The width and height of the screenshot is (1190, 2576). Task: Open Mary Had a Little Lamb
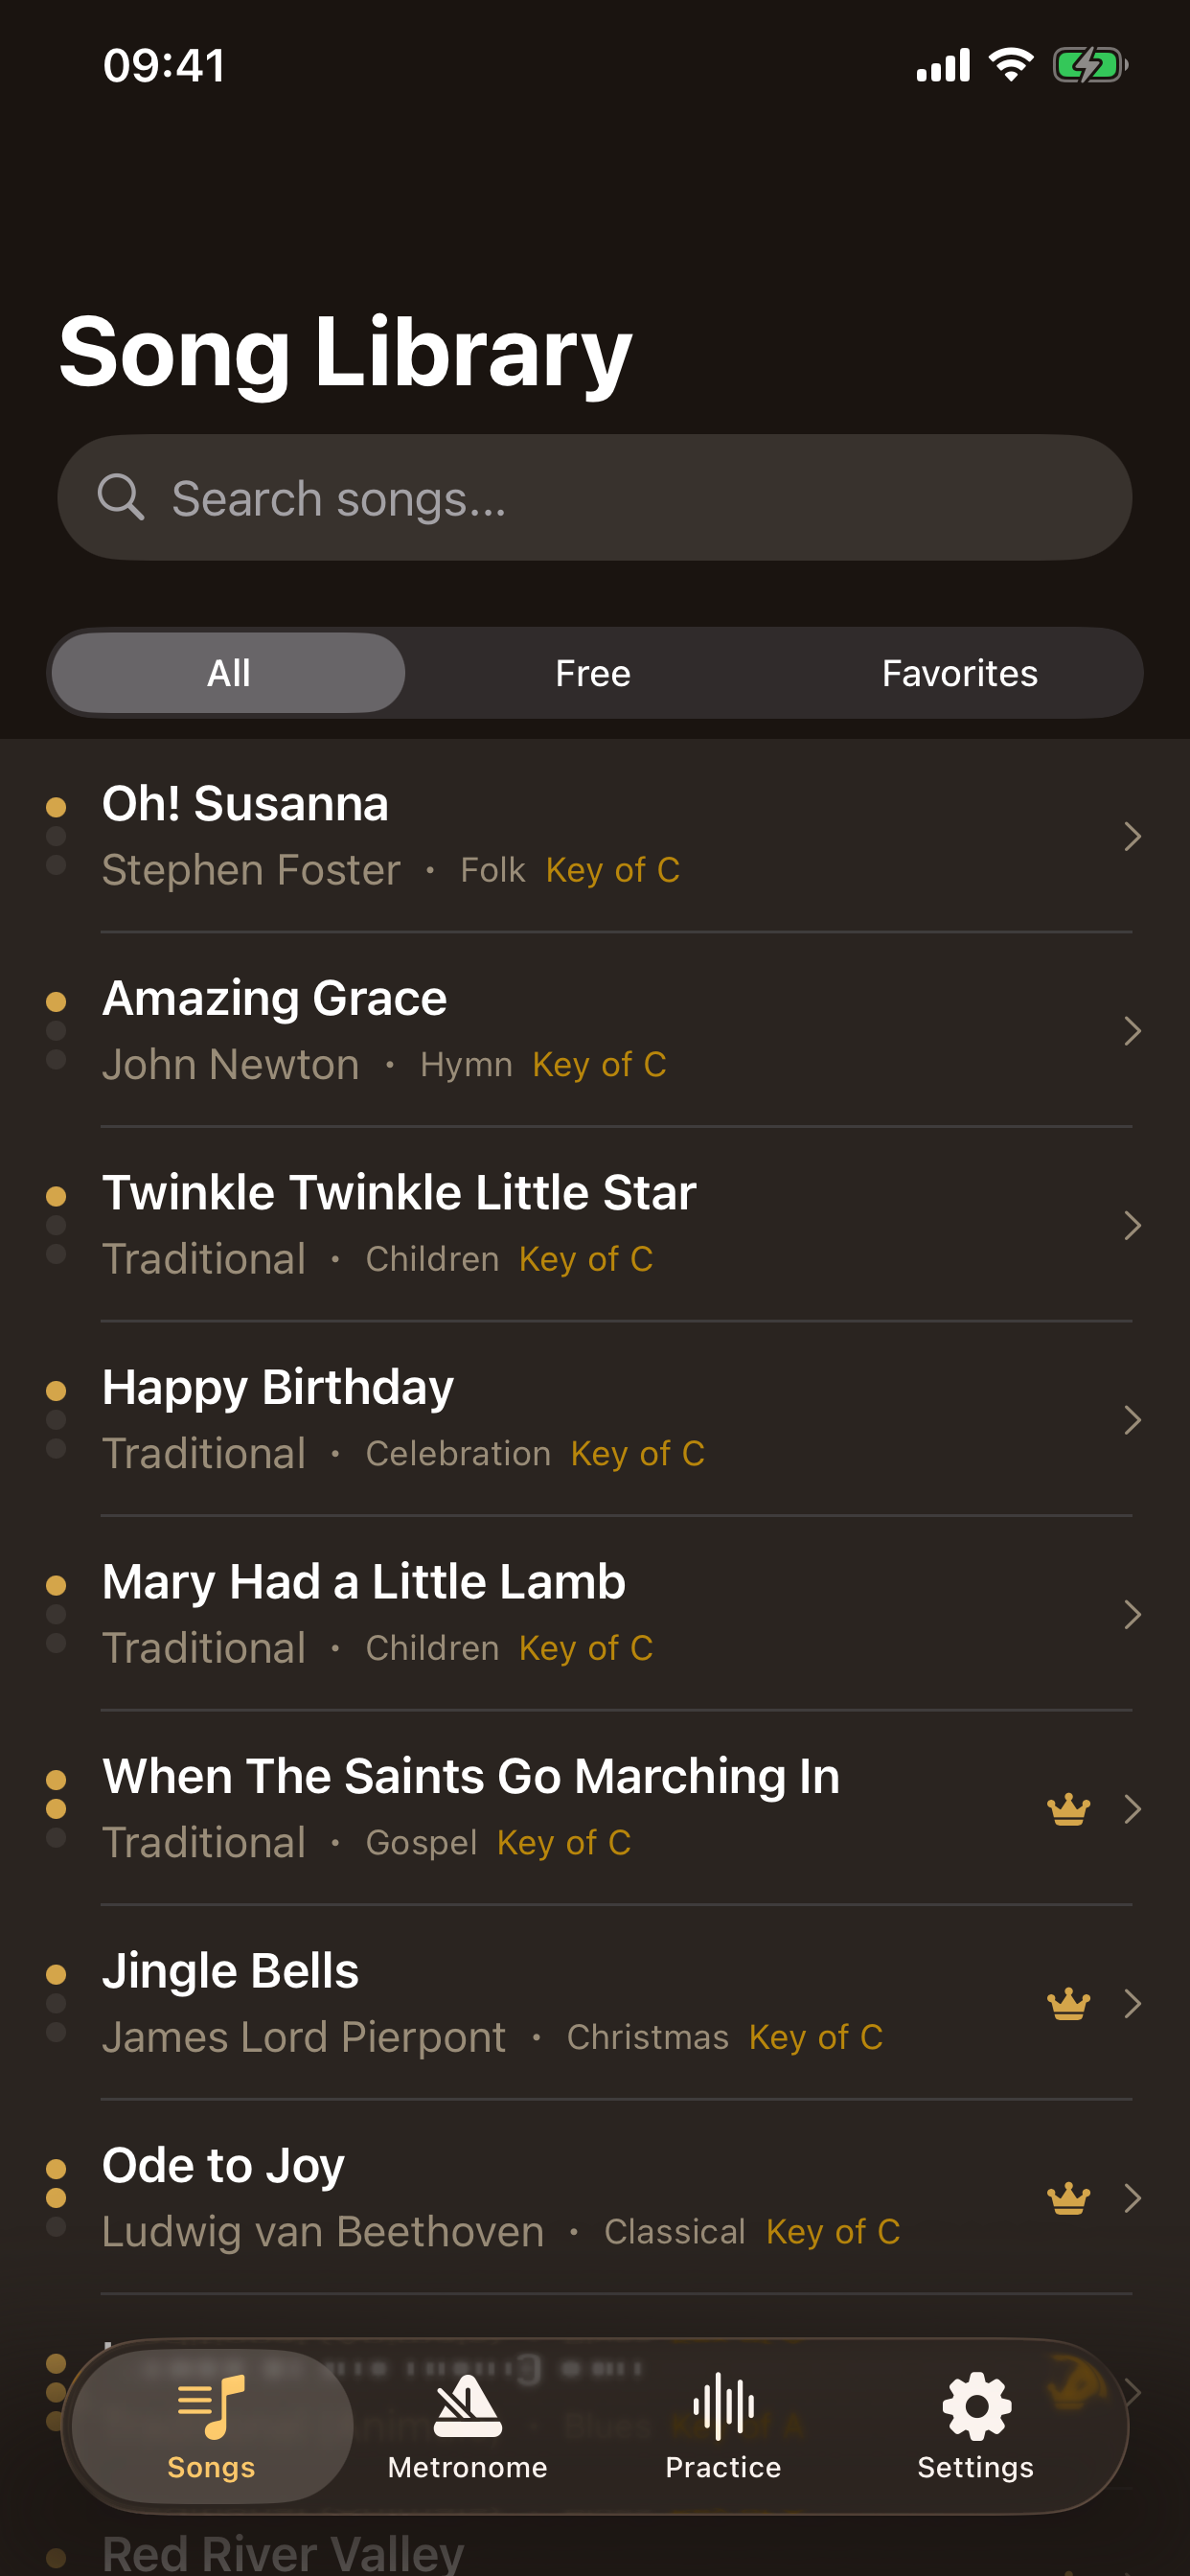[595, 1614]
